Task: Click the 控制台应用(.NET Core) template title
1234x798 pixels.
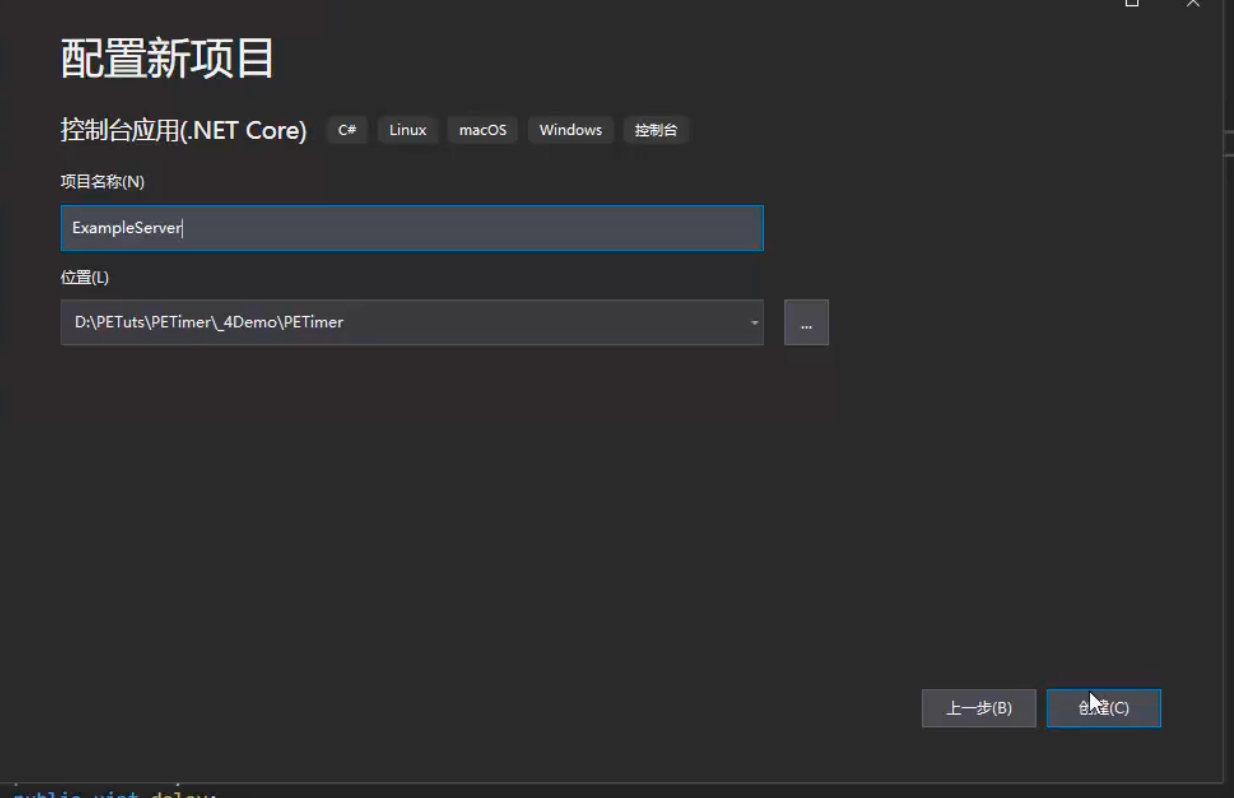Action: coord(184,130)
